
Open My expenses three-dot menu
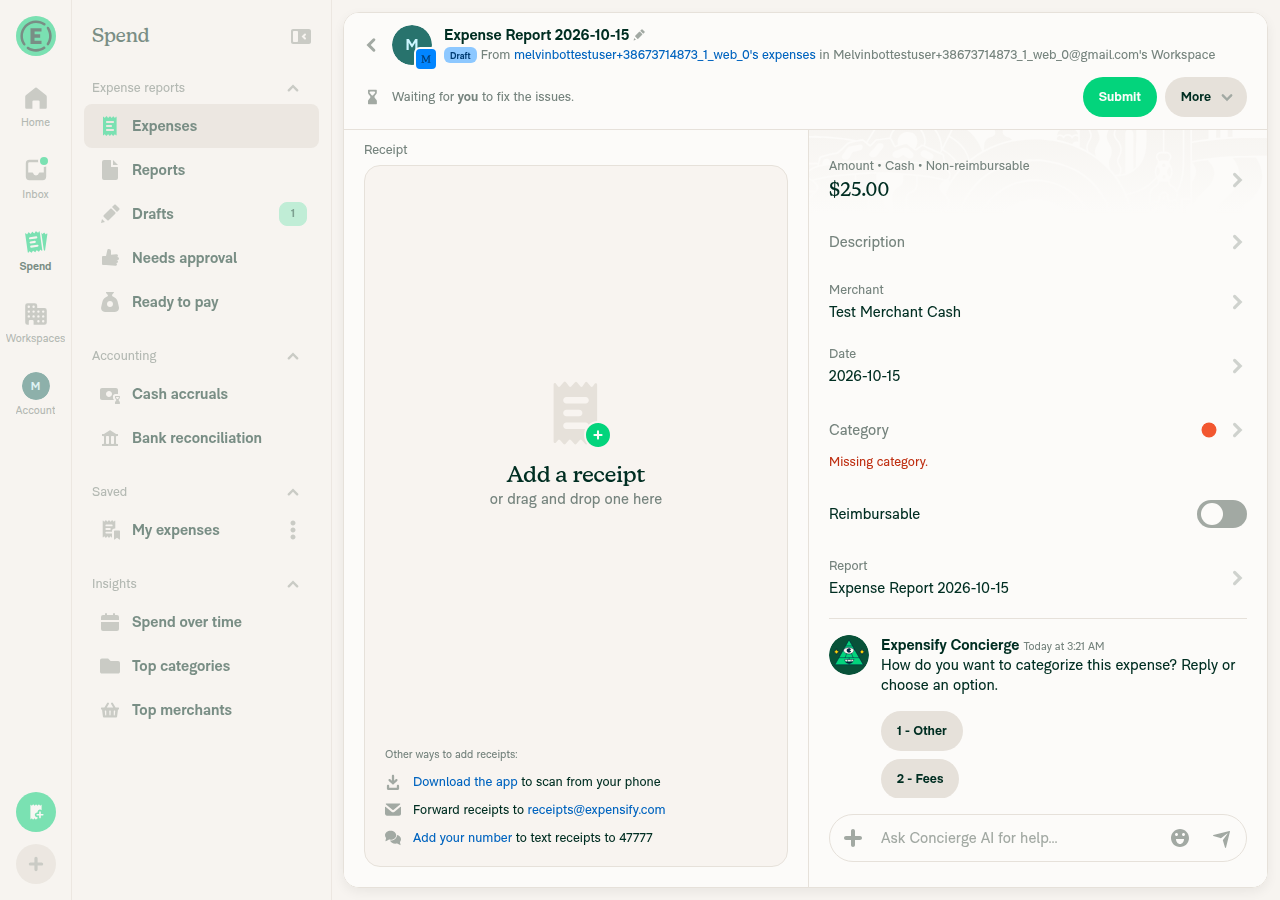[x=293, y=530]
